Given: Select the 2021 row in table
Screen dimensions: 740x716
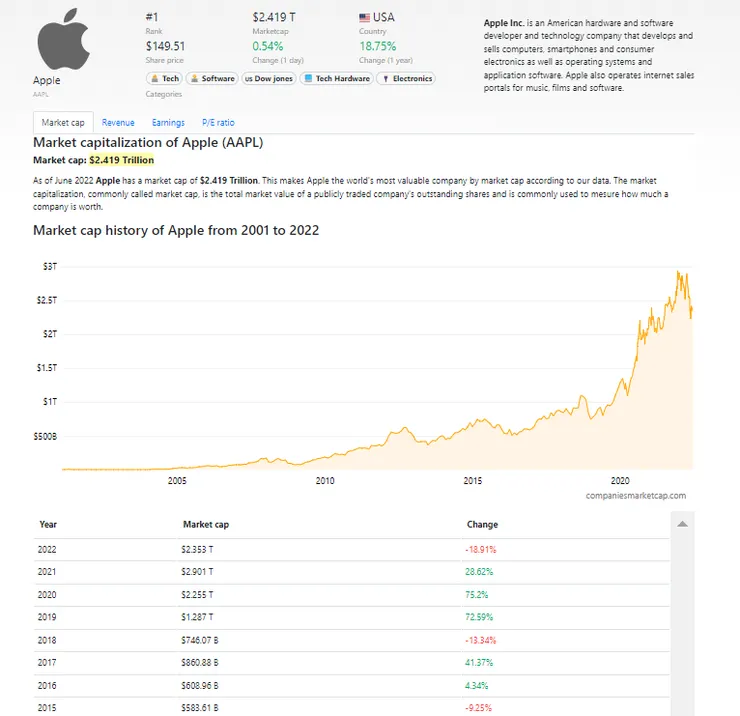Looking at the screenshot, I should coord(350,572).
